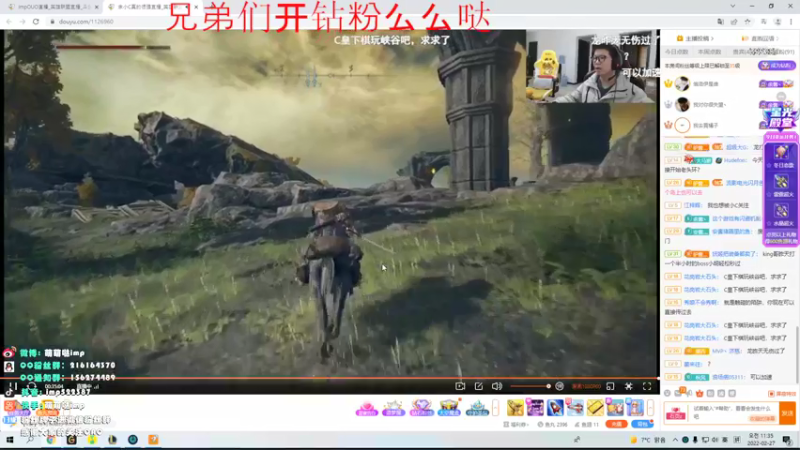The image size is (800, 450).
Task: Open the blue spaceship activity badge
Action: point(477,408)
